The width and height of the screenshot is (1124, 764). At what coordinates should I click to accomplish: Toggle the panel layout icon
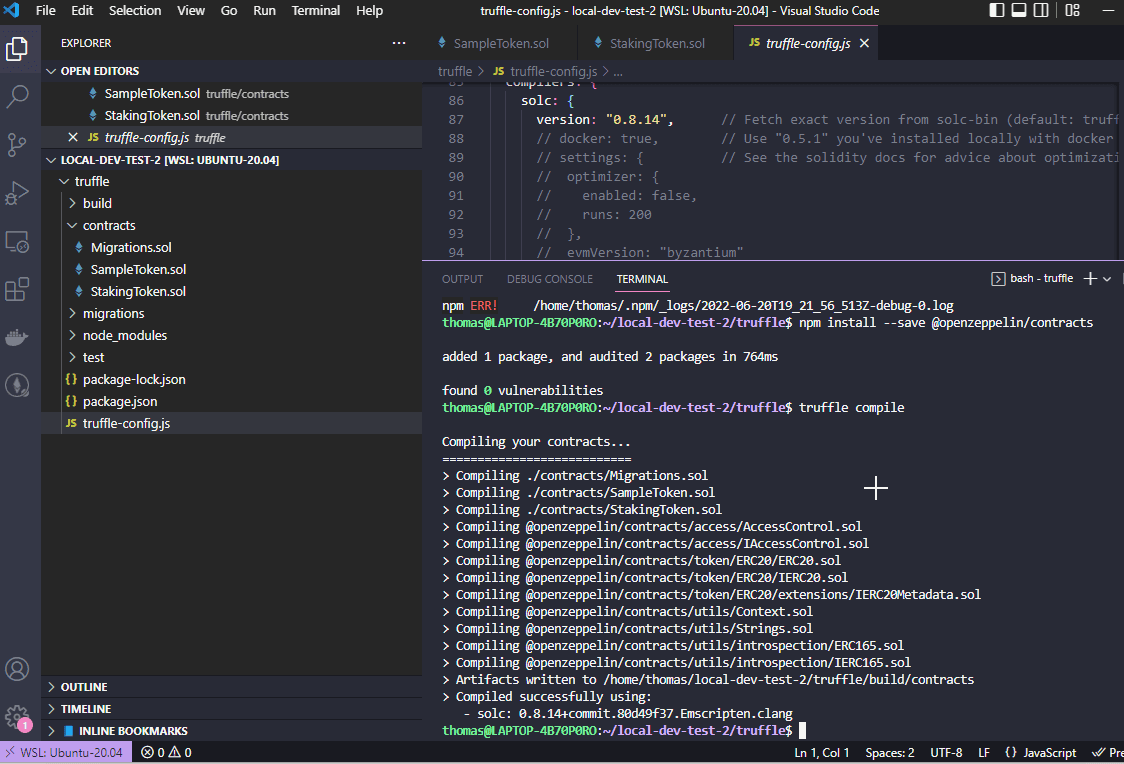coord(1019,10)
